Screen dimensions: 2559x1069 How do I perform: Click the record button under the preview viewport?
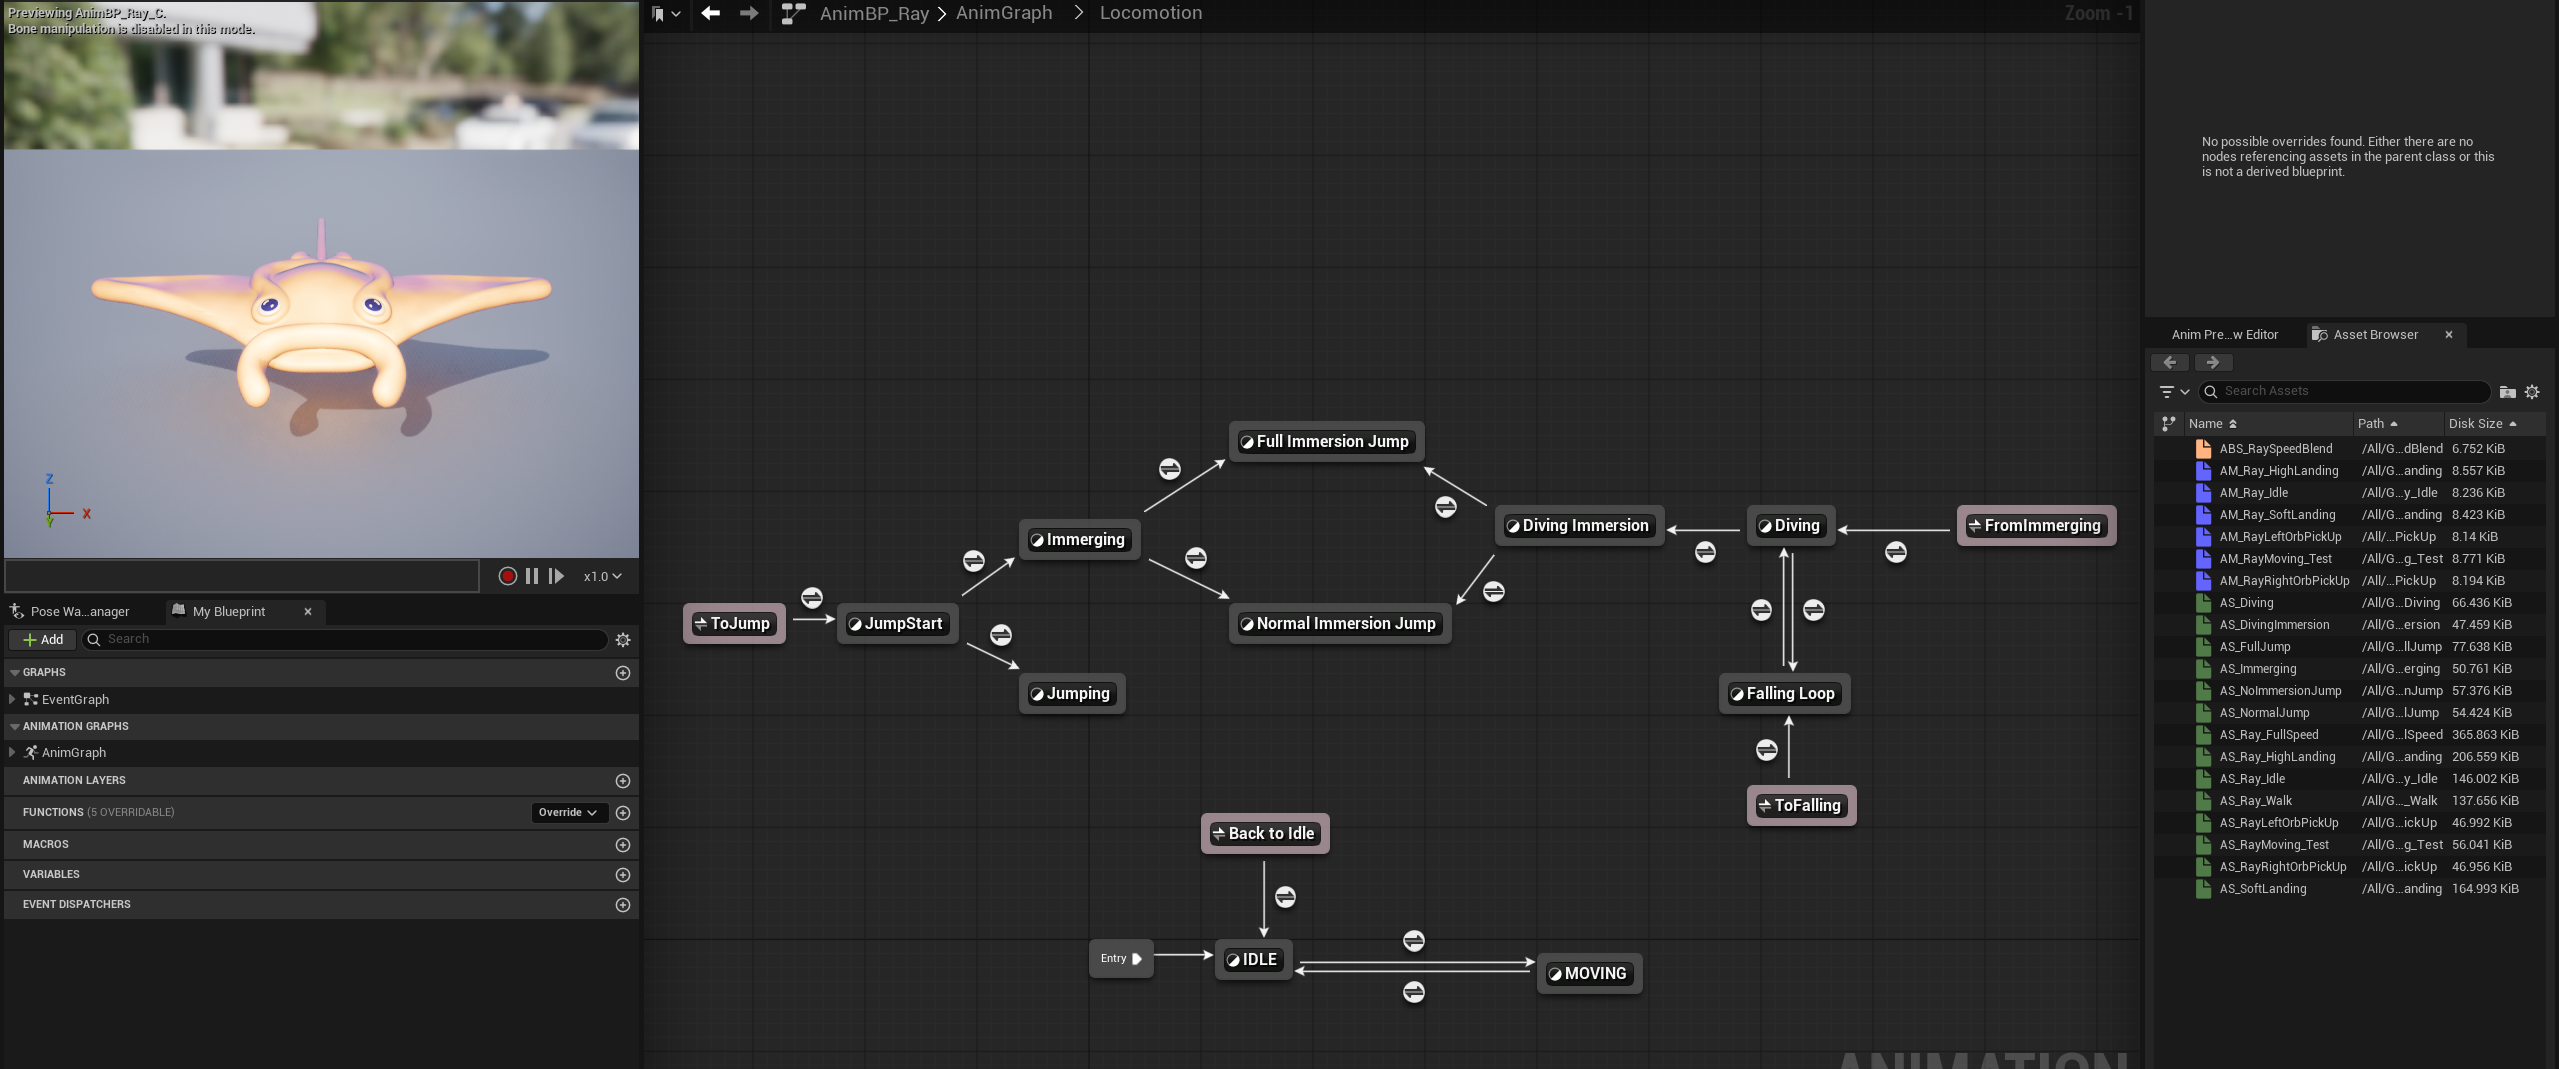point(507,576)
